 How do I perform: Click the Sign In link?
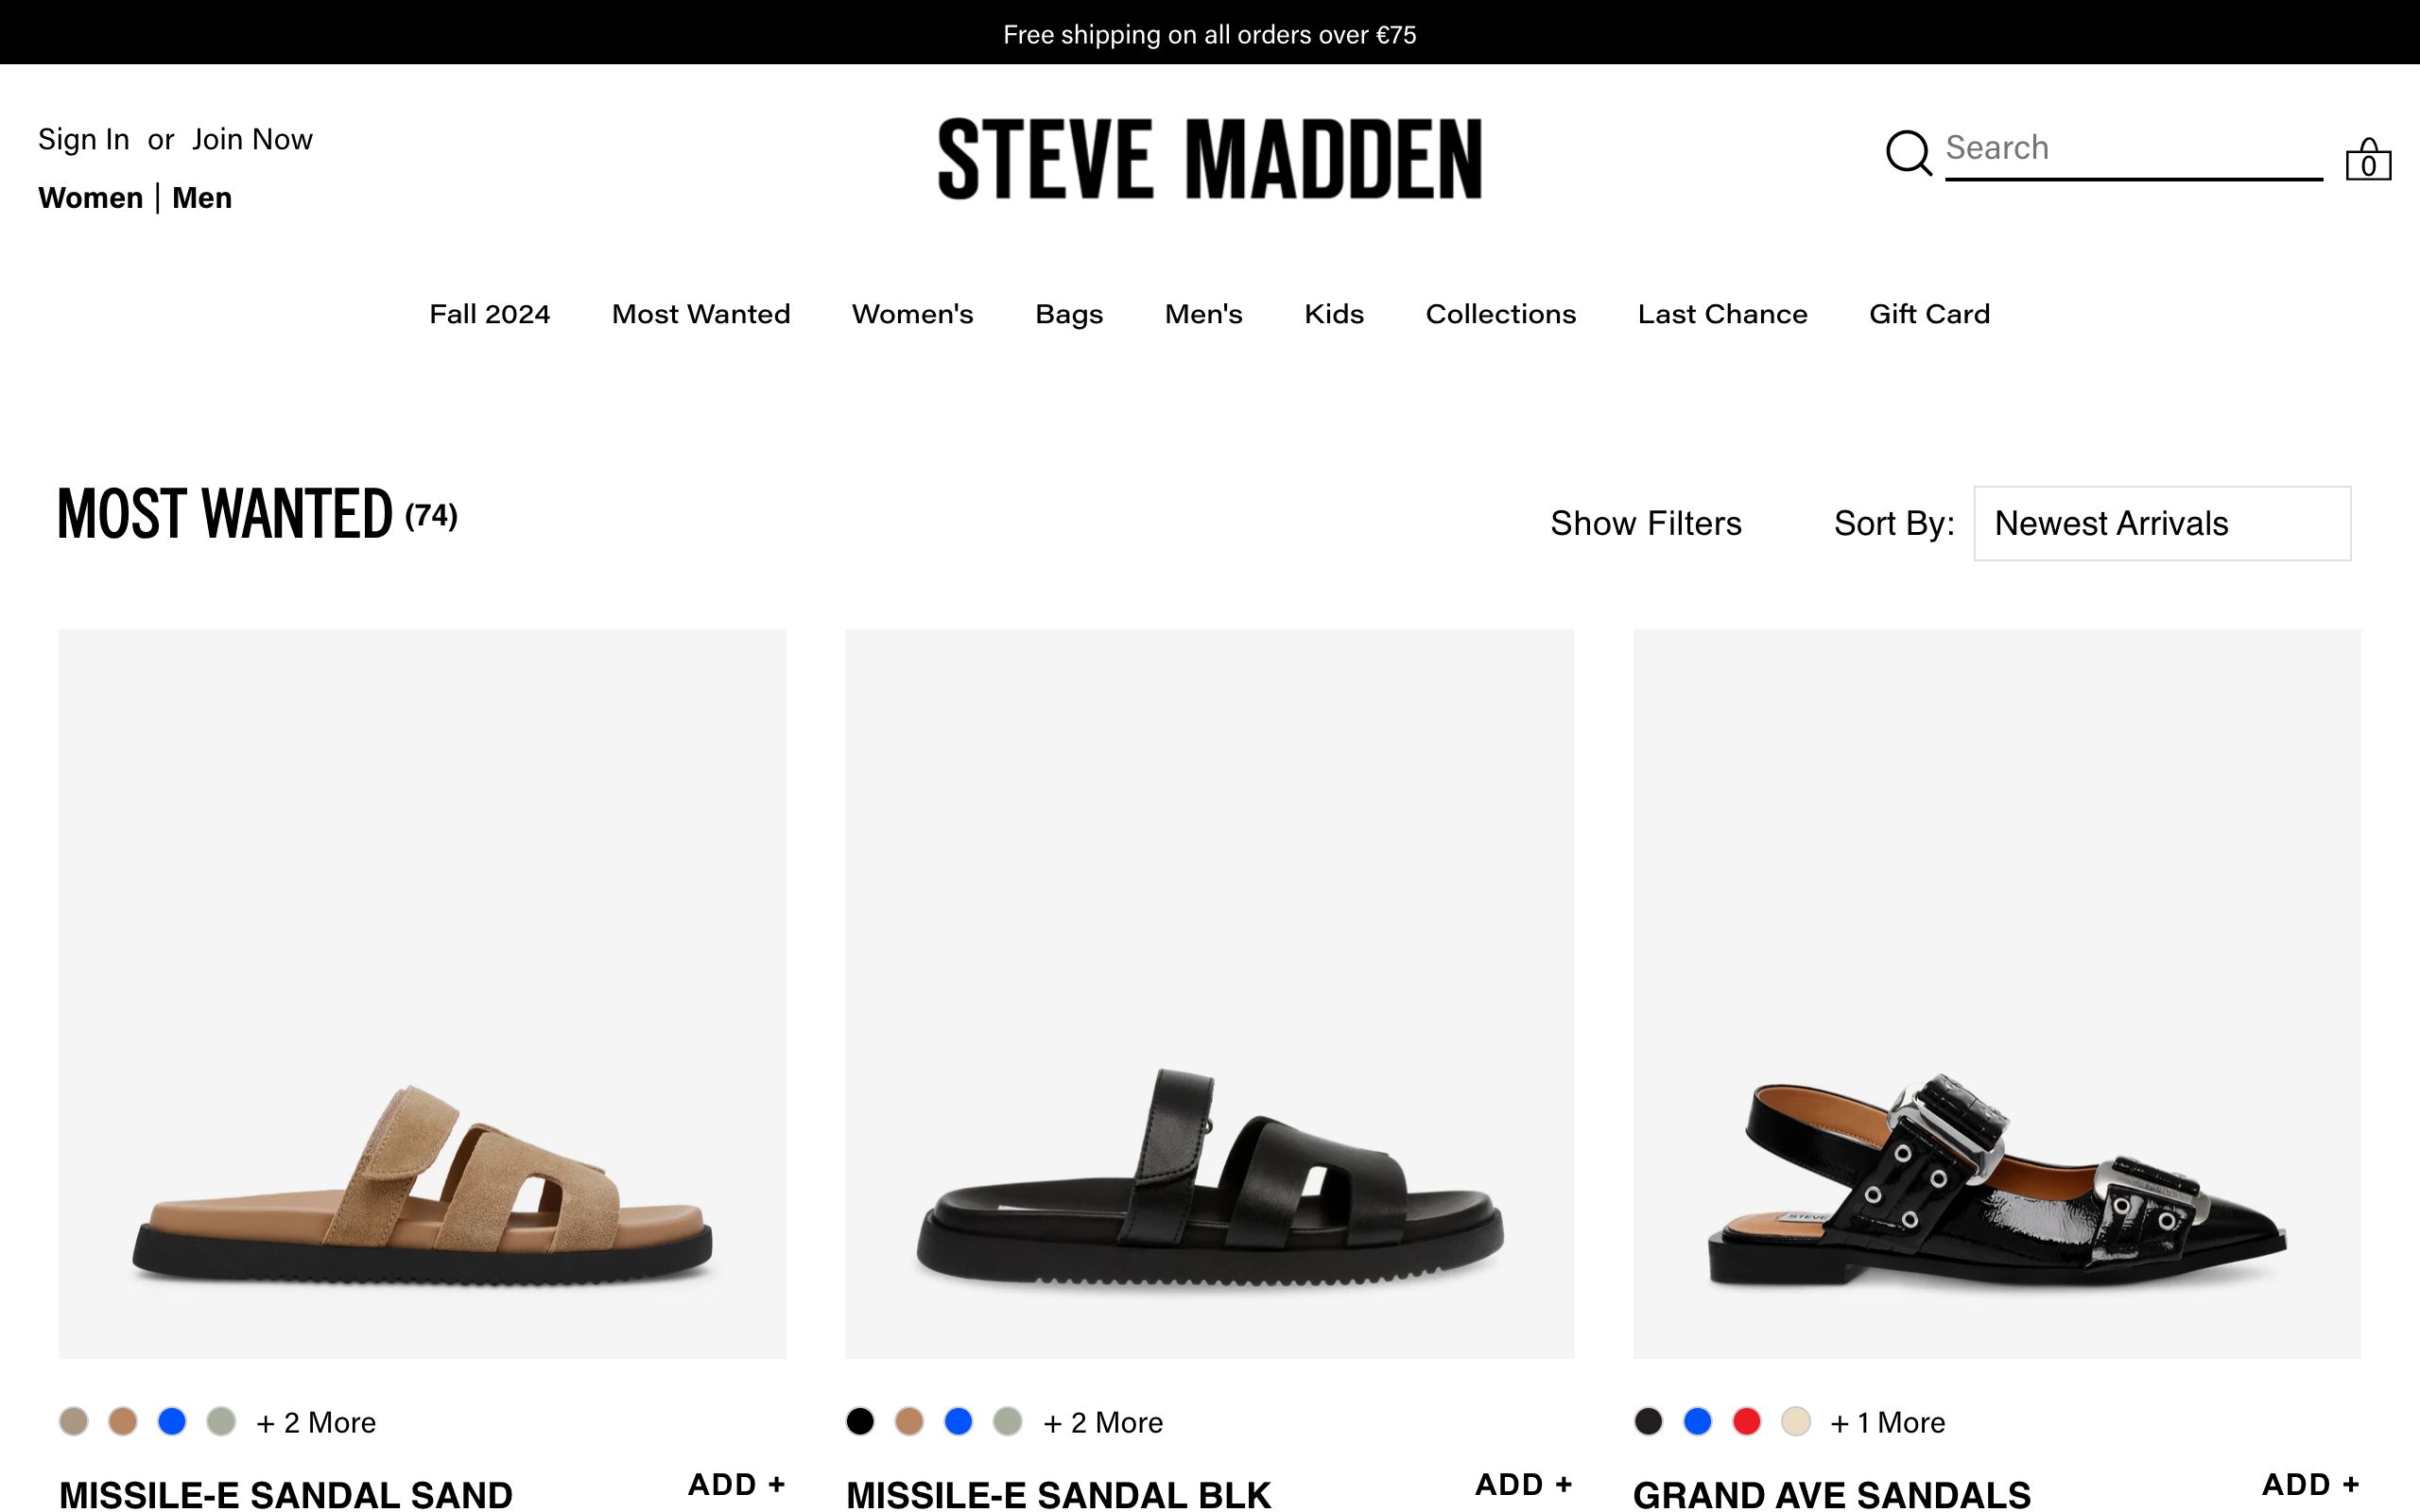[x=83, y=139]
